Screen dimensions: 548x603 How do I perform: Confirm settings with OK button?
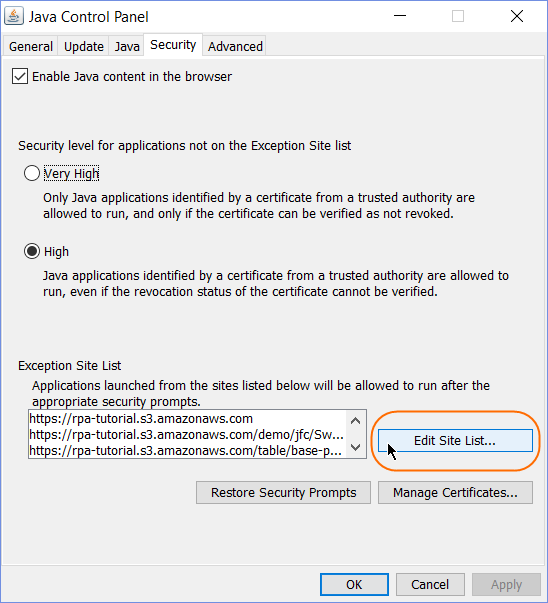354,585
